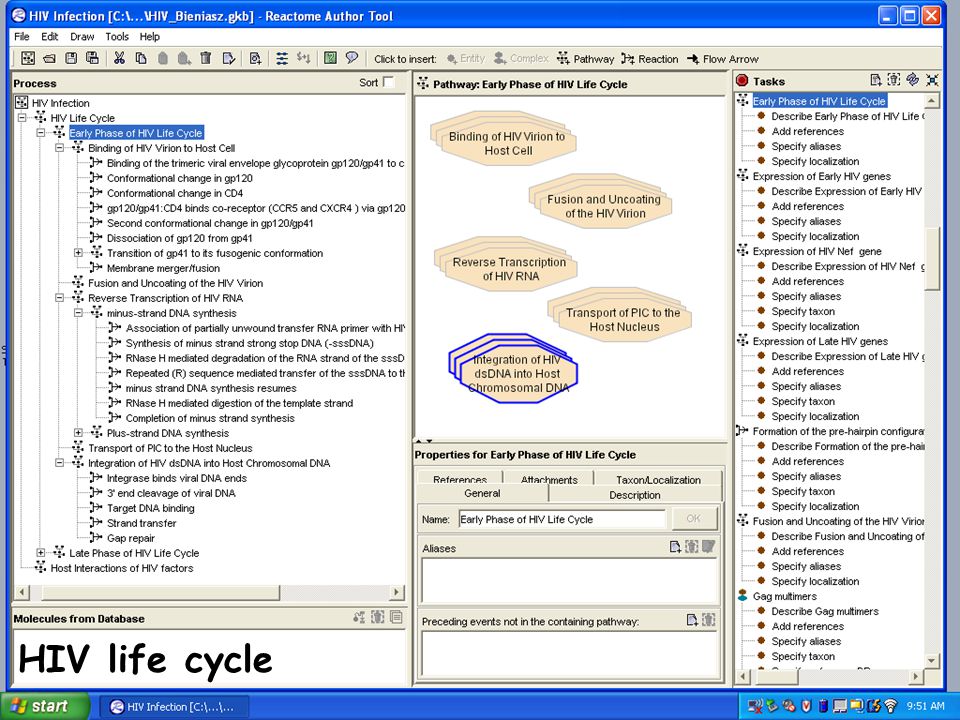Click the Open project folder icon
The height and width of the screenshot is (720, 960).
tap(50, 58)
